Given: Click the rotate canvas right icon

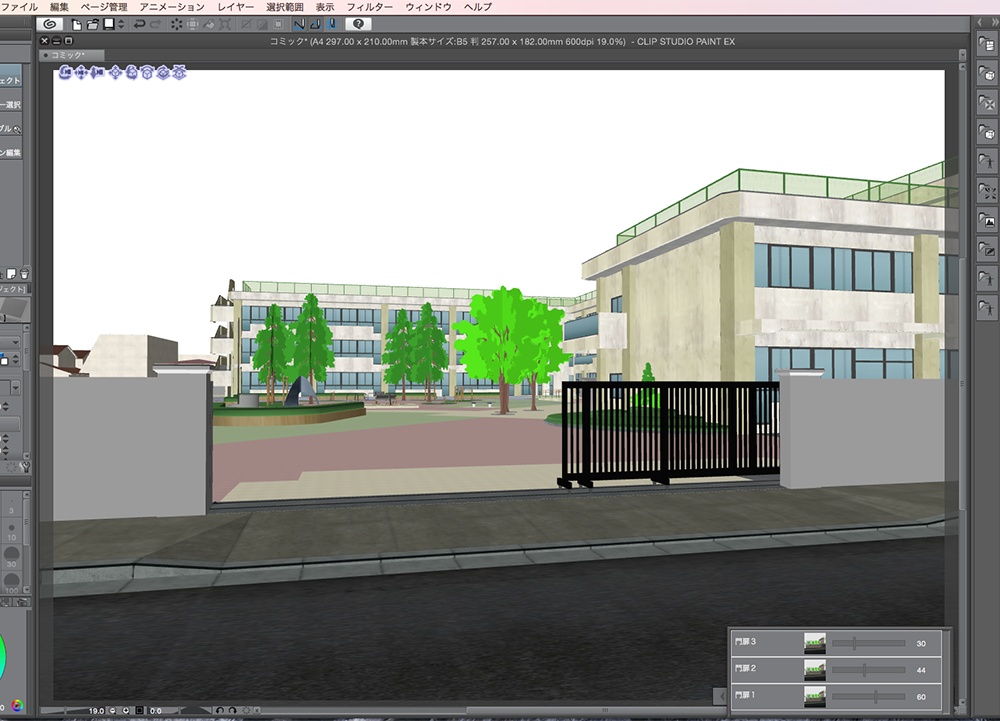Looking at the screenshot, I should point(232,710).
